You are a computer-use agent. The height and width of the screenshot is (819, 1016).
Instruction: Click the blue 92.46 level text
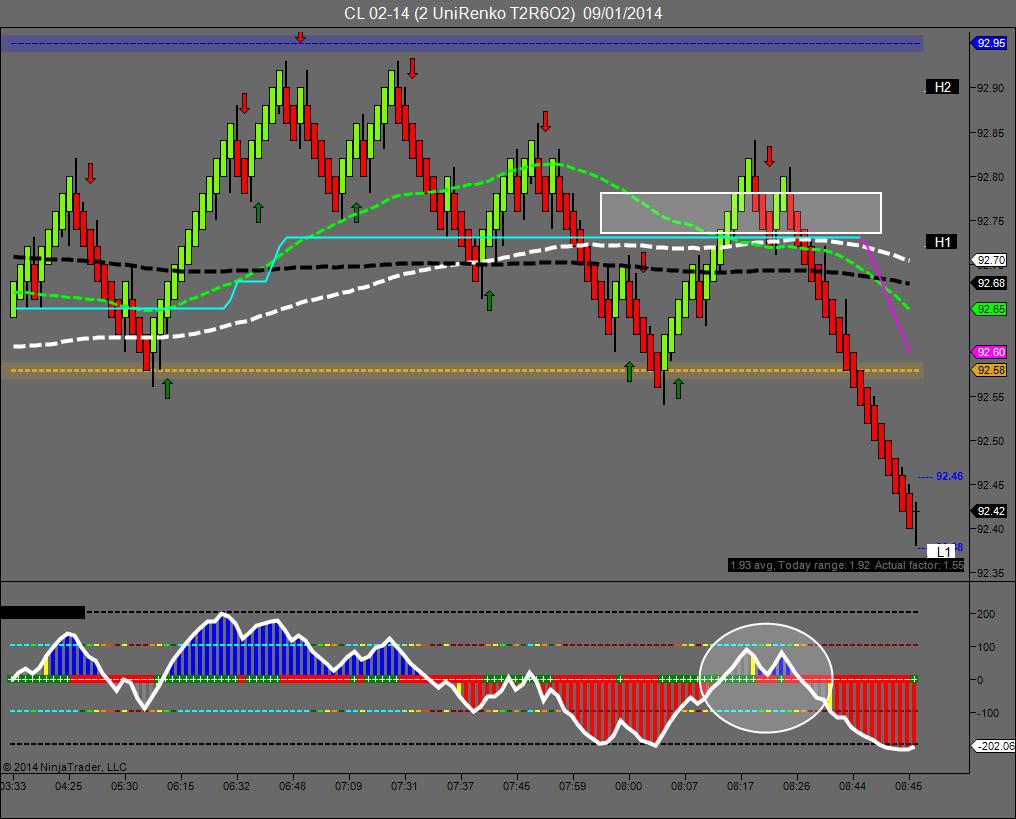coord(949,476)
